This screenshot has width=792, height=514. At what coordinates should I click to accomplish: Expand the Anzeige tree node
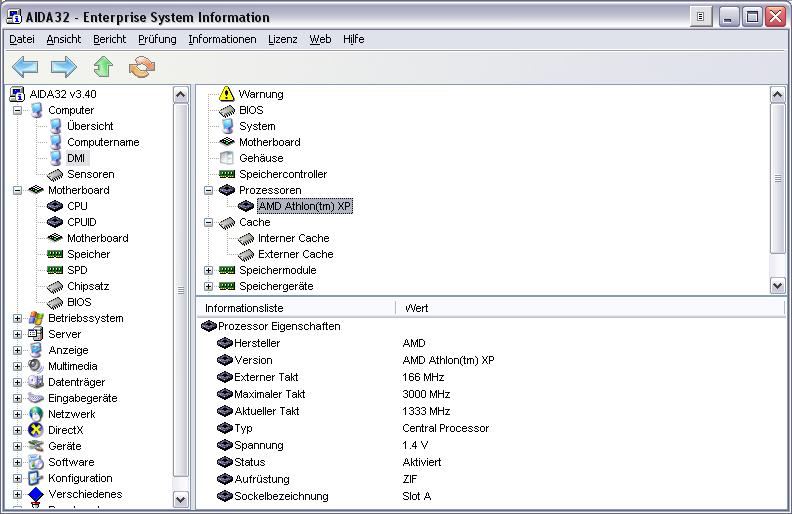(x=17, y=350)
